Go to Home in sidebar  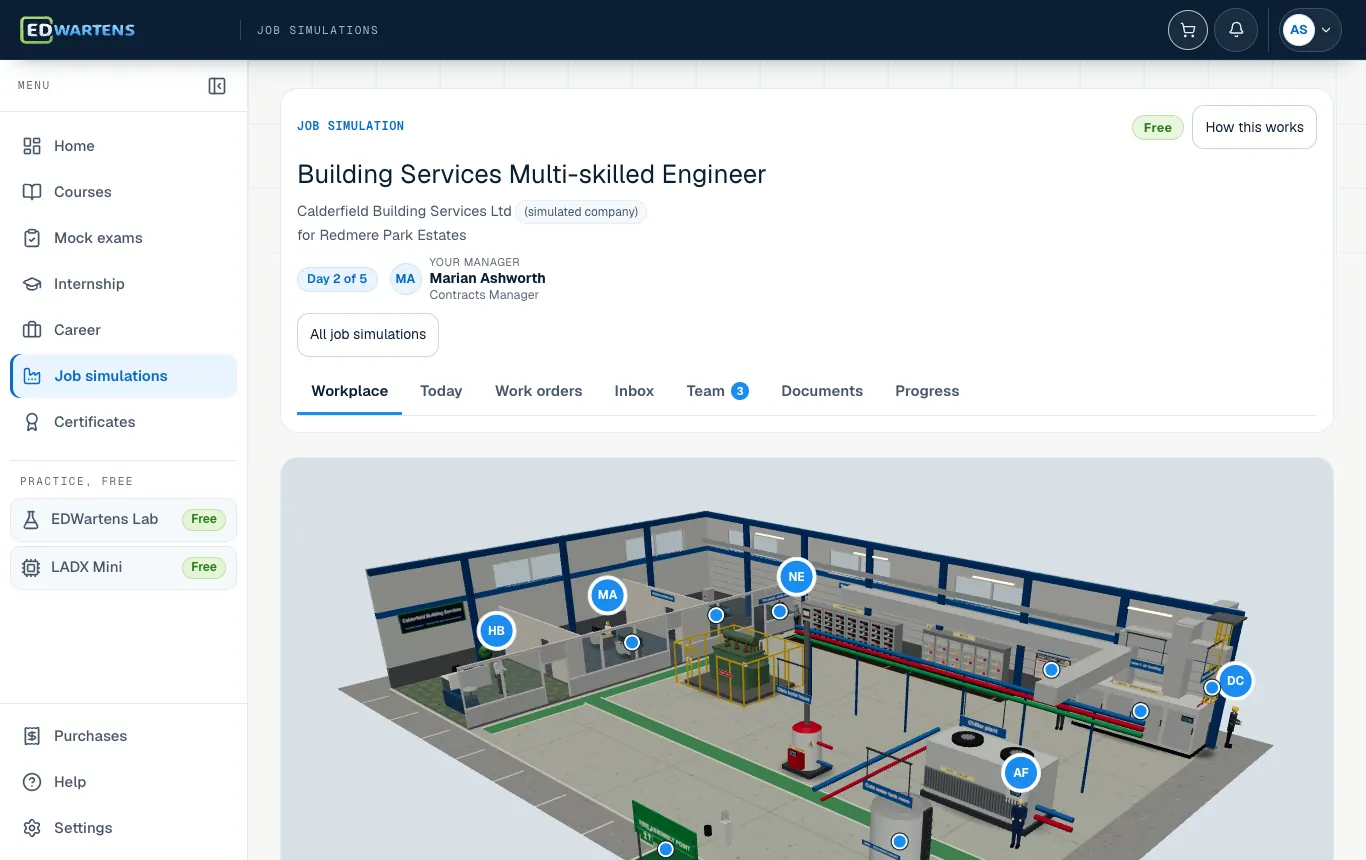click(x=124, y=146)
